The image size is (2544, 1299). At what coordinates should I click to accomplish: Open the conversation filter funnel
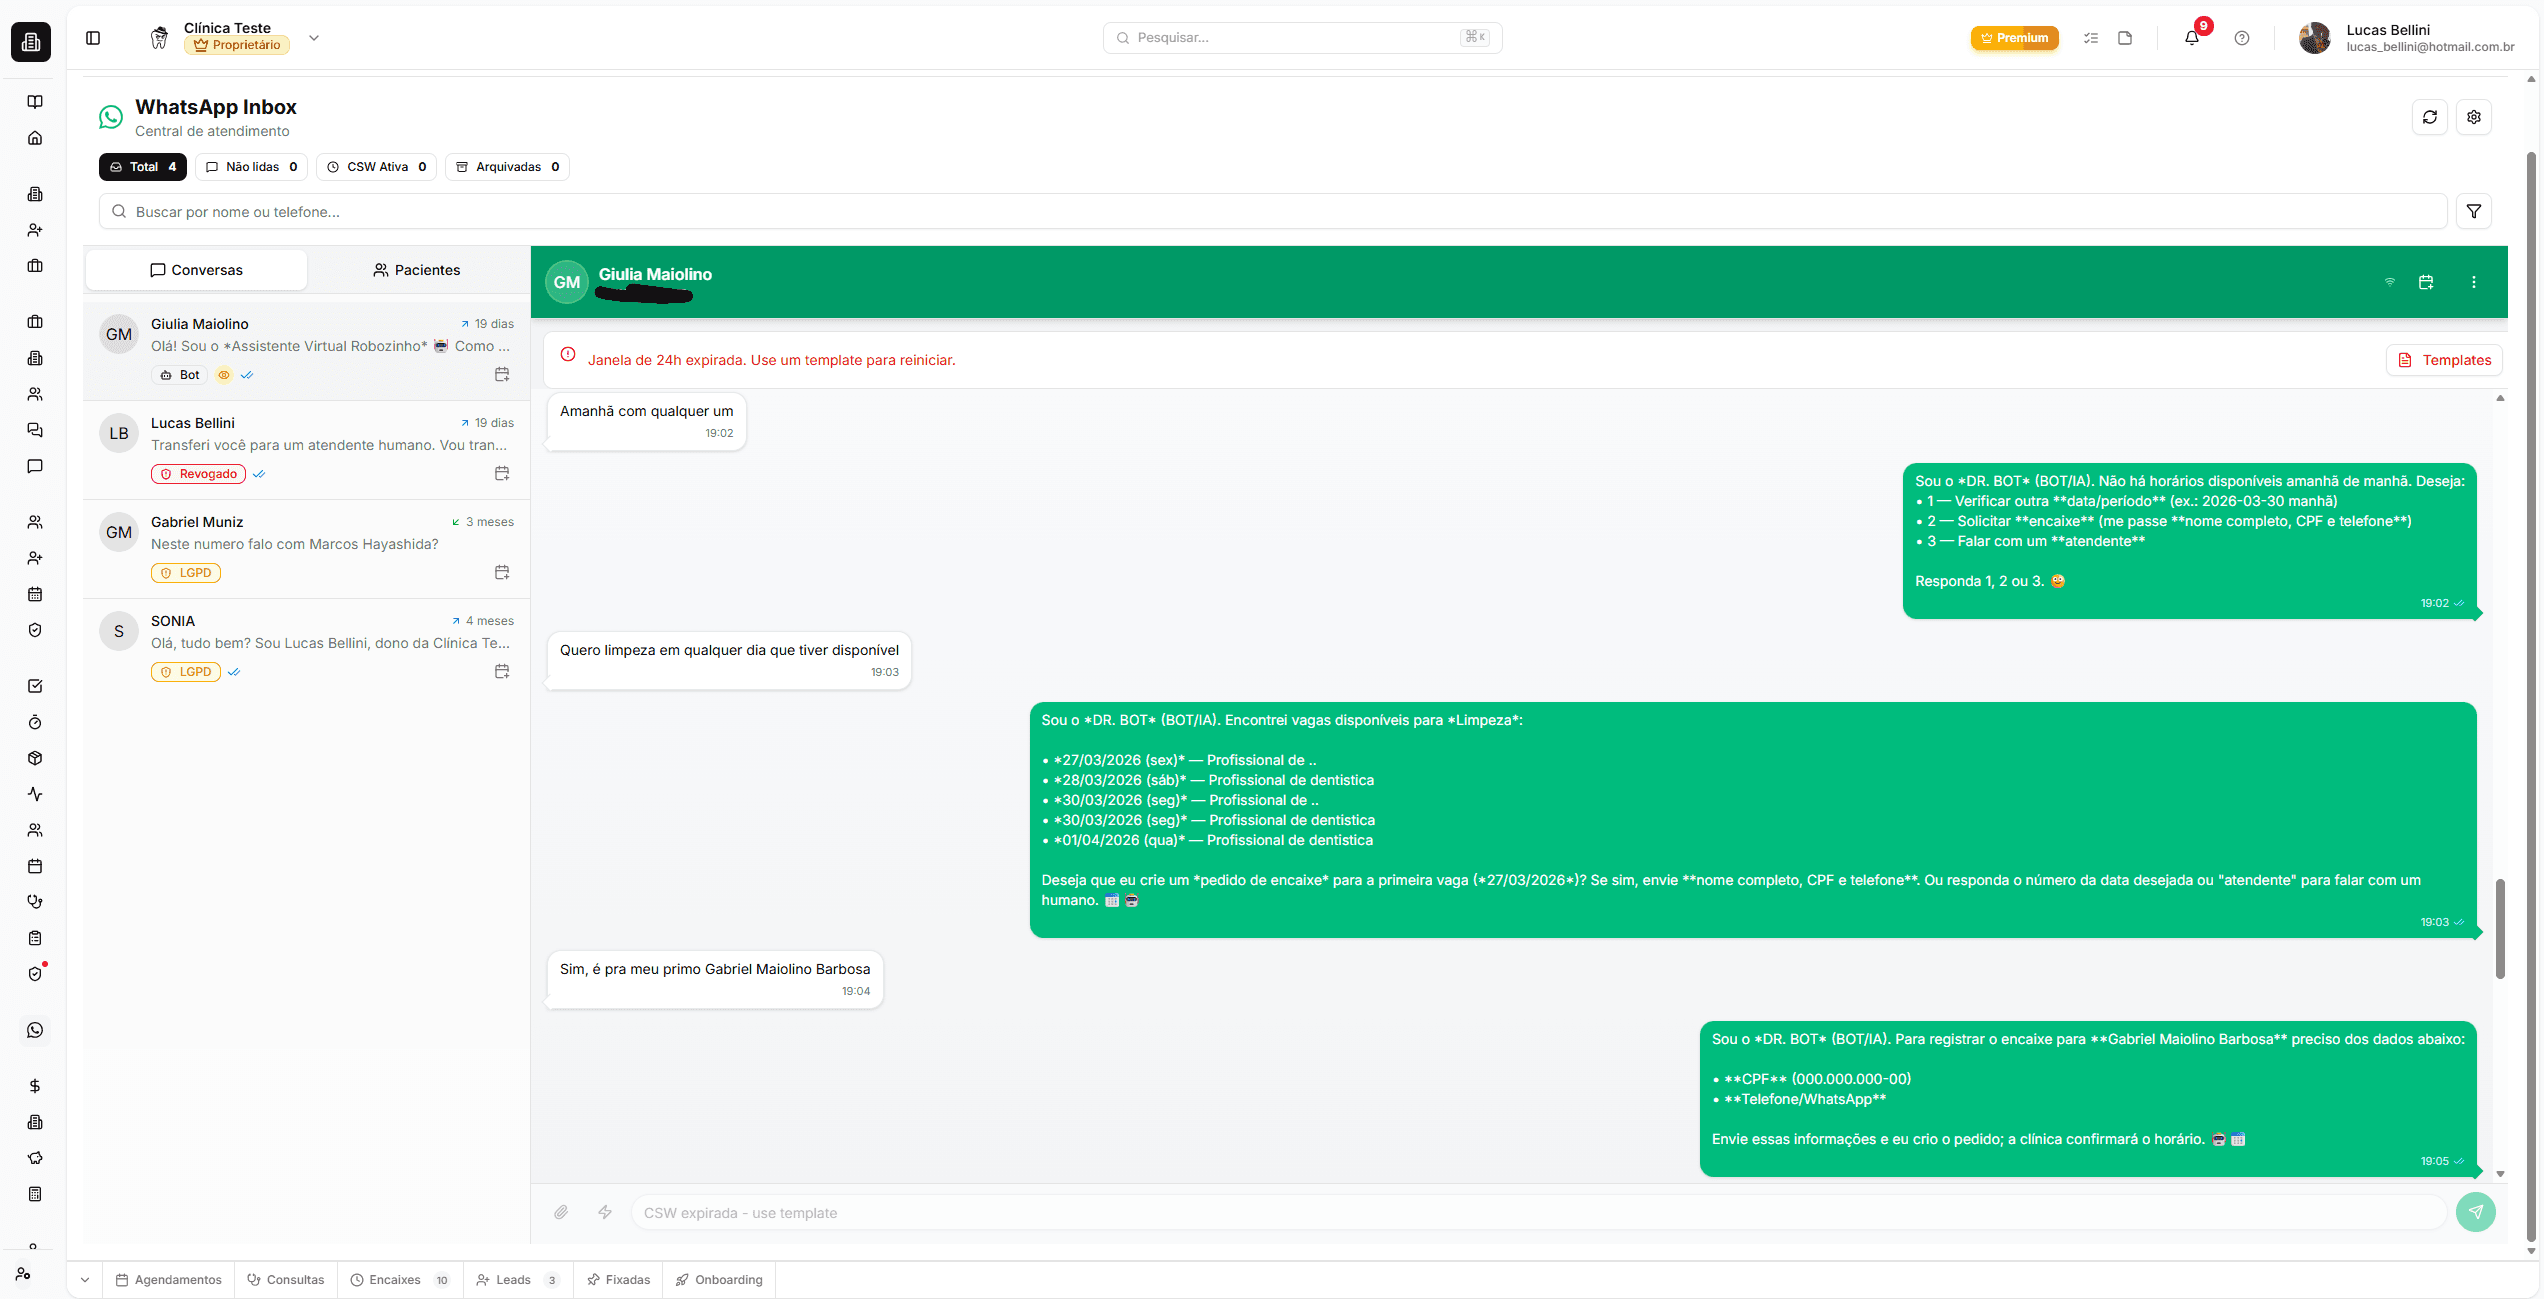coord(2474,211)
